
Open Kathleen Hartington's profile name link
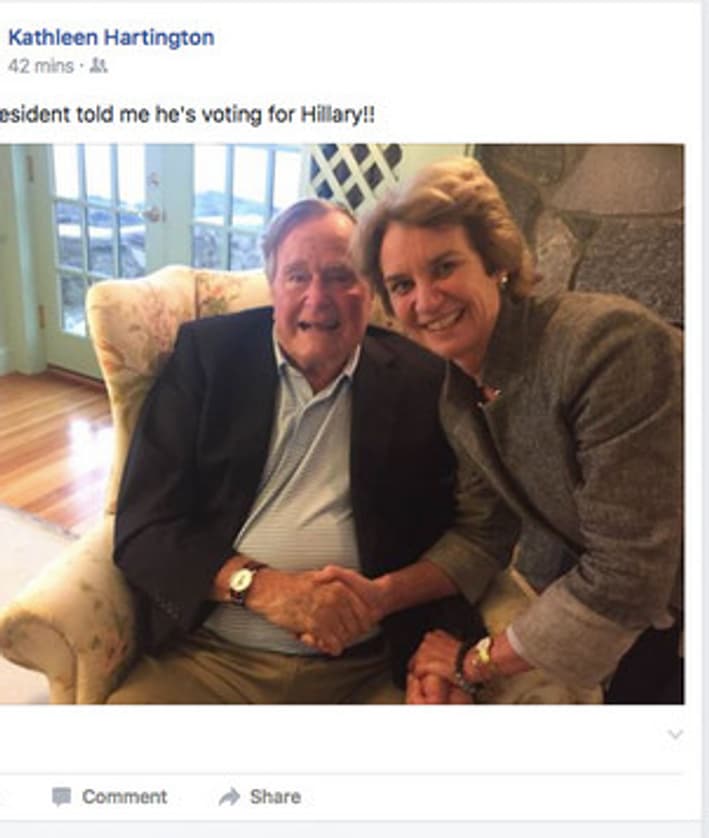(111, 37)
